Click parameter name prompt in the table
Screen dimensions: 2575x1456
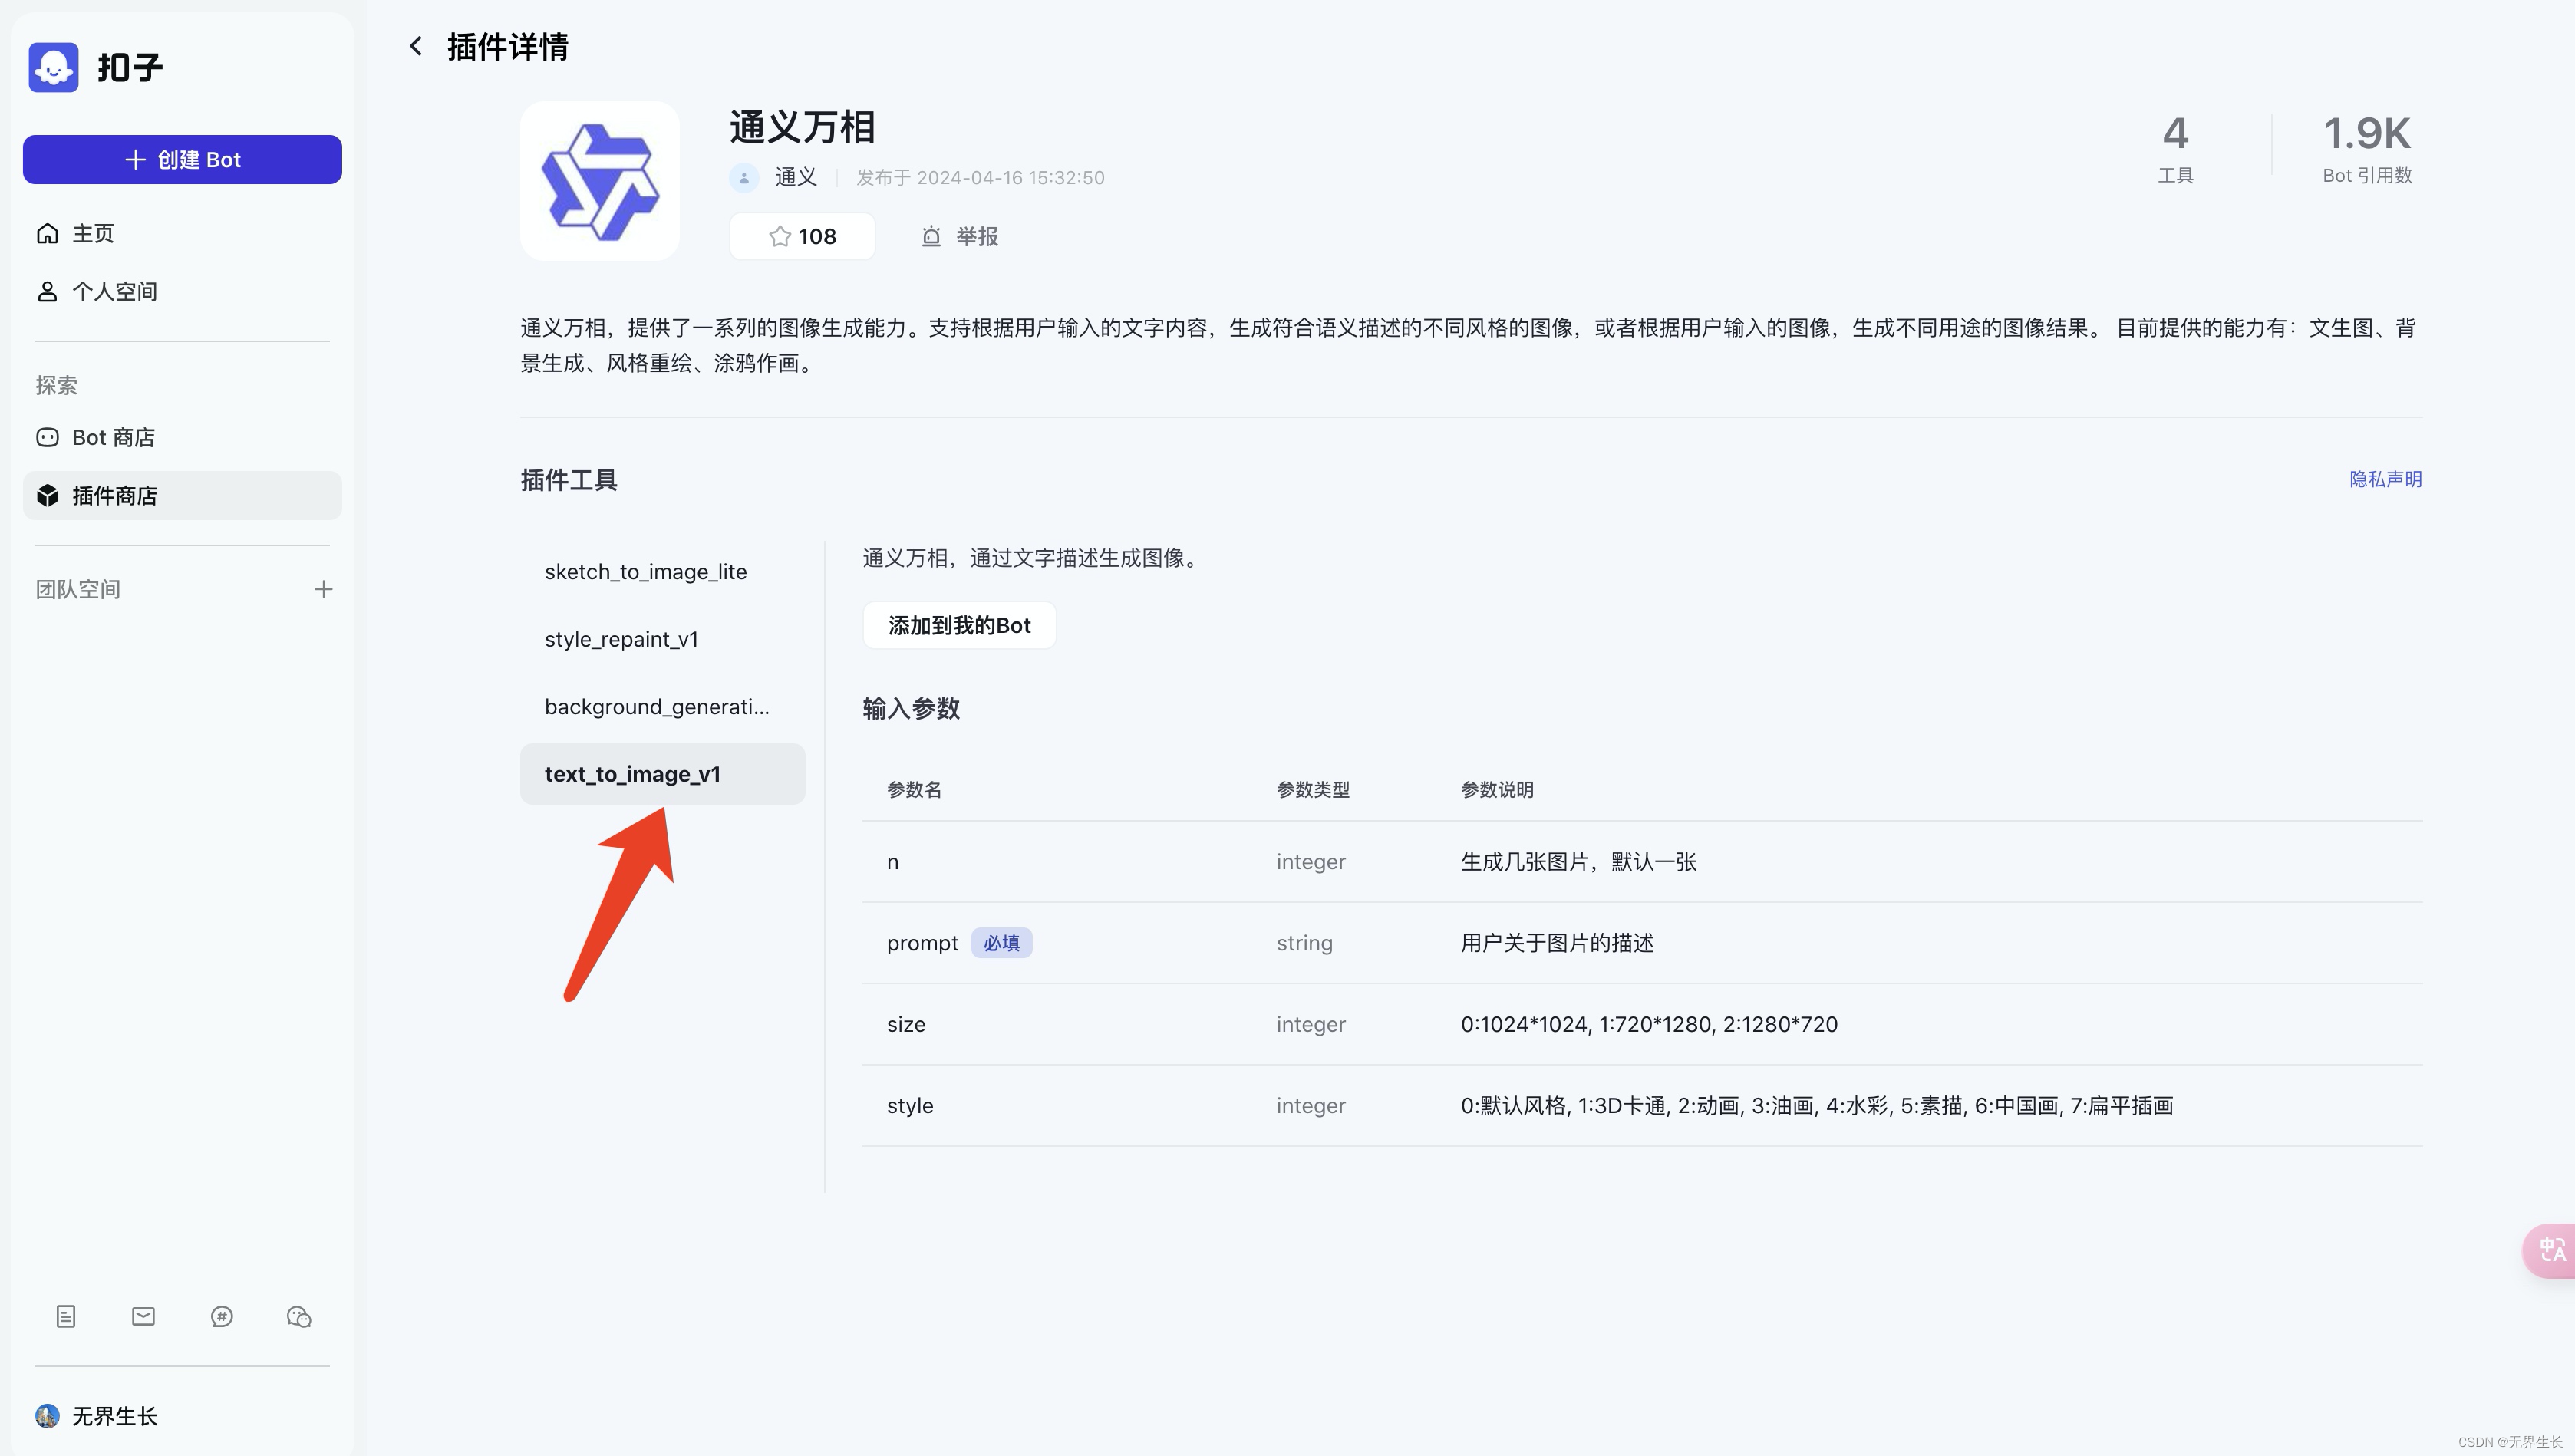(922, 943)
